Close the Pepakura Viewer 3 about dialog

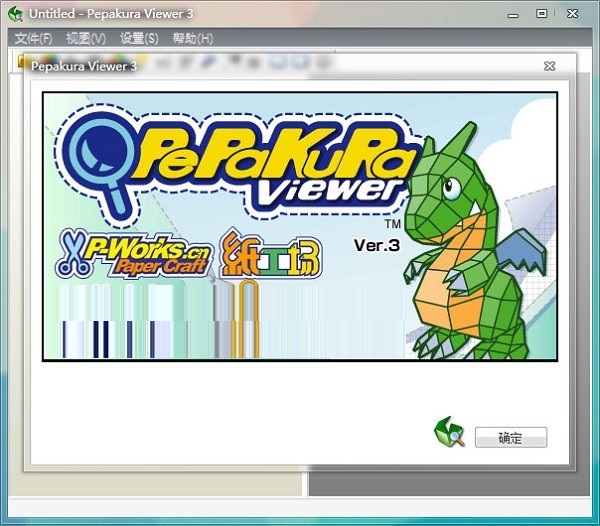549,66
